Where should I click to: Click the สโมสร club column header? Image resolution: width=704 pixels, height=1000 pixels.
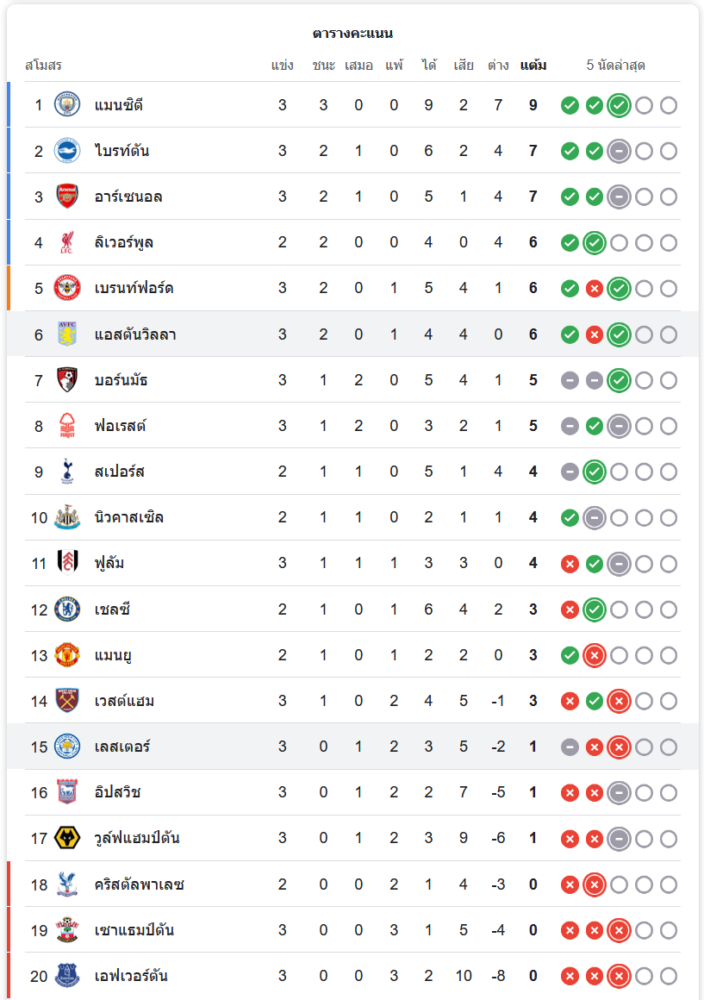(x=43, y=66)
